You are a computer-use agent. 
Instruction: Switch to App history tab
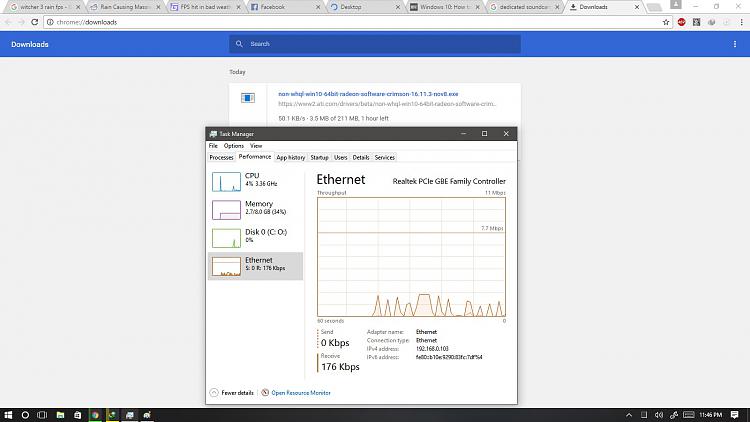click(x=290, y=157)
